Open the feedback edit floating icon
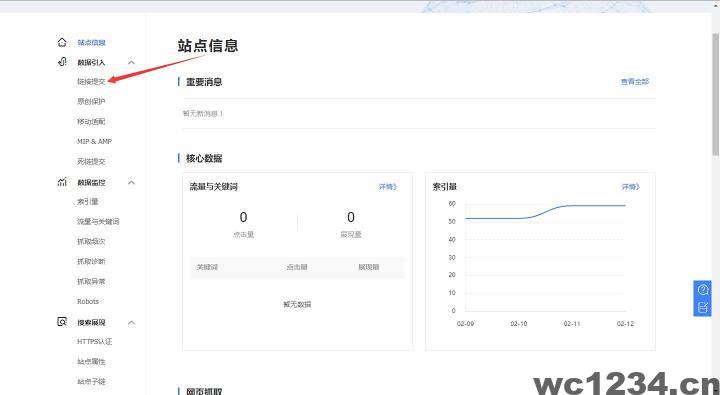The width and height of the screenshot is (720, 395). click(703, 307)
